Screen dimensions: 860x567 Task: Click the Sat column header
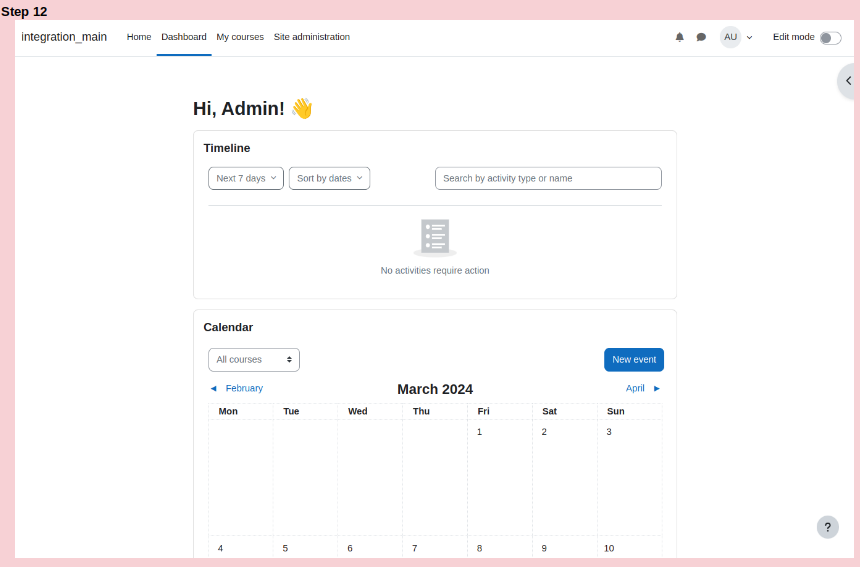coord(550,411)
